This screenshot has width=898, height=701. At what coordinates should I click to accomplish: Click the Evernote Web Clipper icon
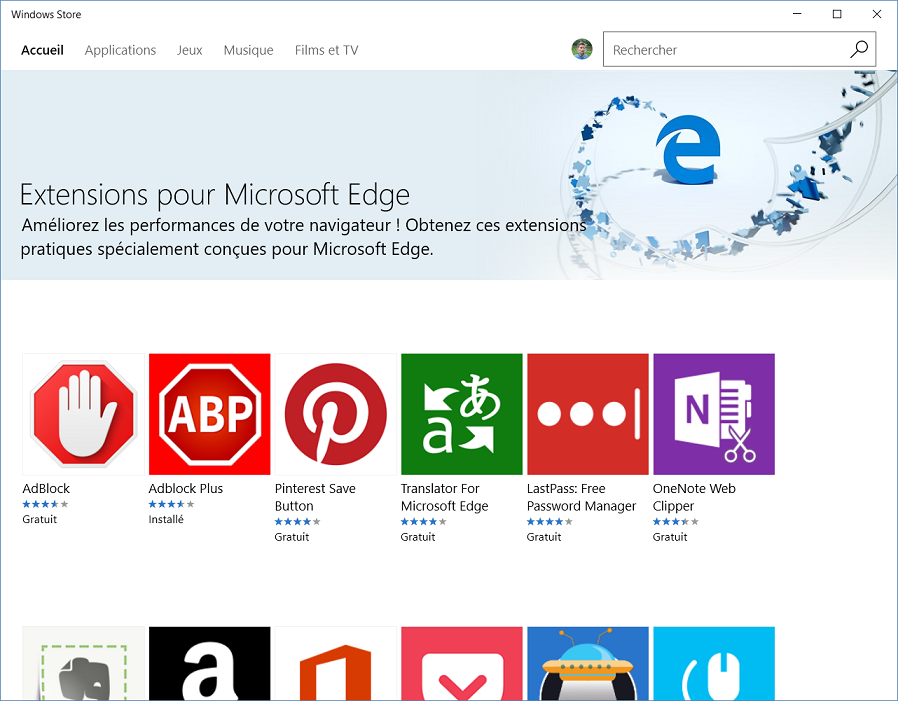point(84,663)
